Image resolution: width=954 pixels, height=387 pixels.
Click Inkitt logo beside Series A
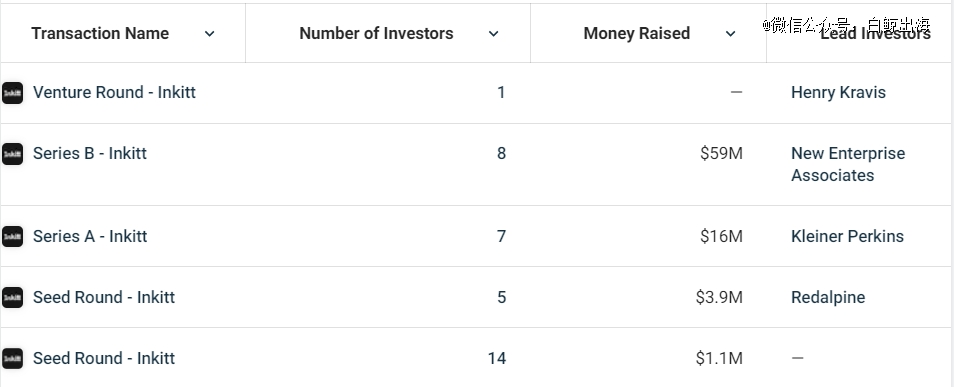(12, 237)
